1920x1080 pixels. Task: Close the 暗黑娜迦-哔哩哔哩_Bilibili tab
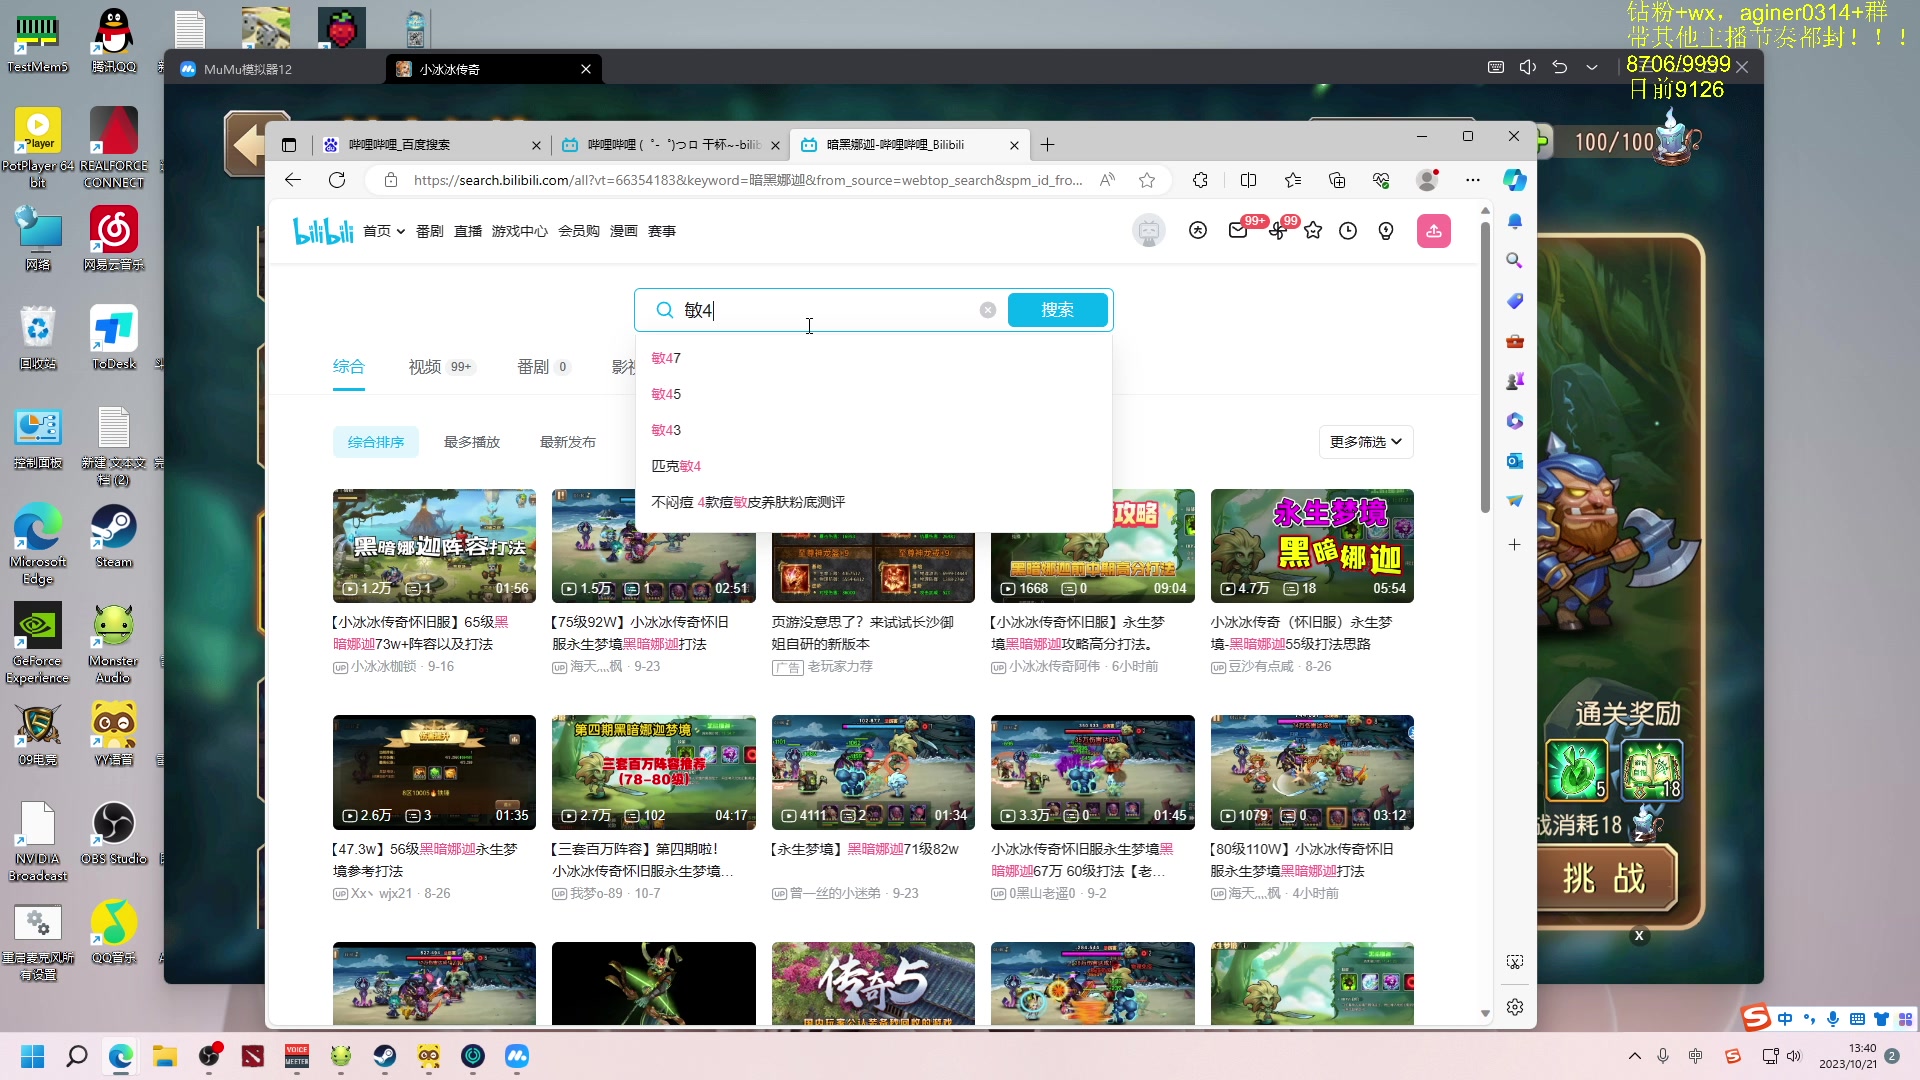[x=1014, y=145]
